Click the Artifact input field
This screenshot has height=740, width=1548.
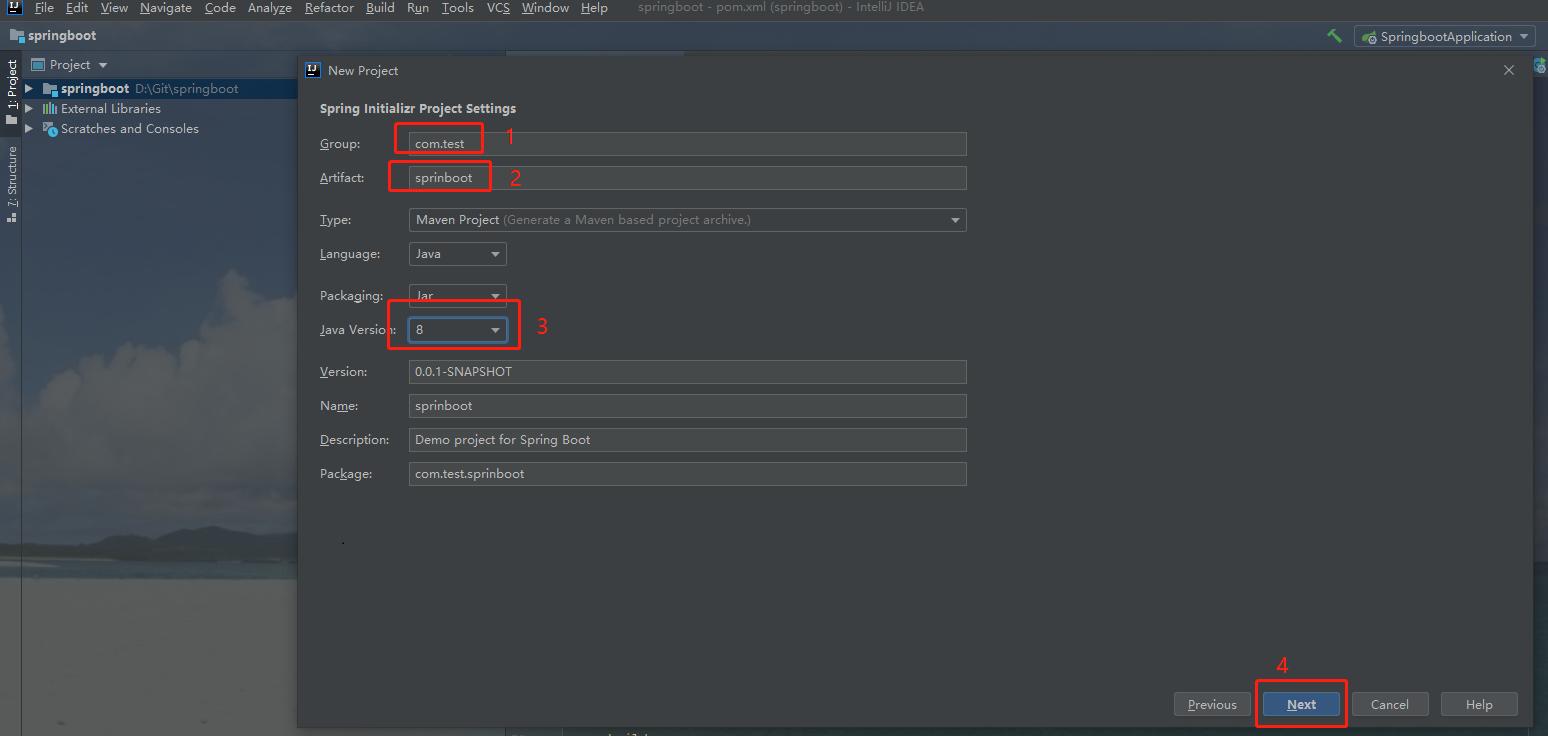[688, 178]
